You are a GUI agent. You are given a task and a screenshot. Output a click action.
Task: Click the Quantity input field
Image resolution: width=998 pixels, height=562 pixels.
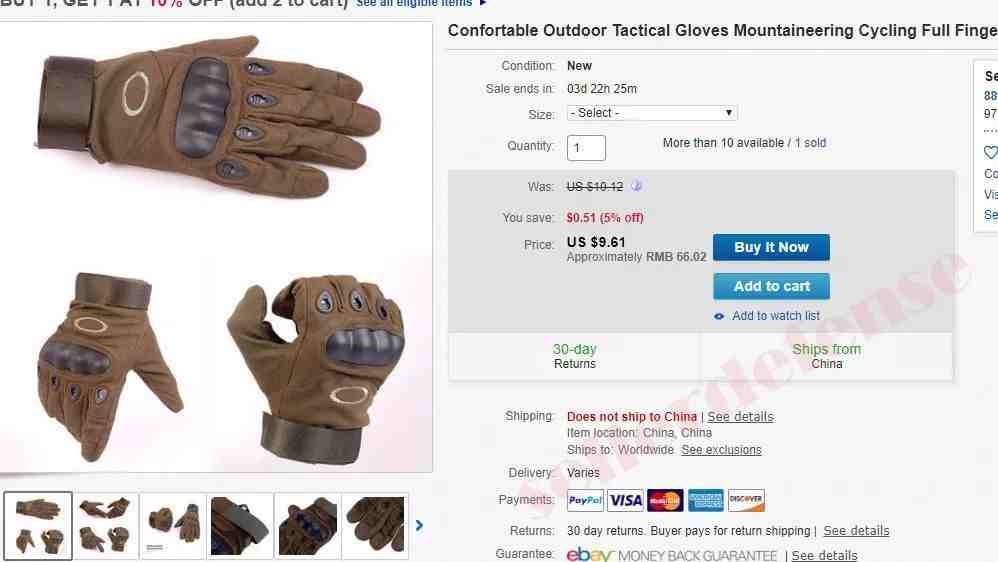586,148
